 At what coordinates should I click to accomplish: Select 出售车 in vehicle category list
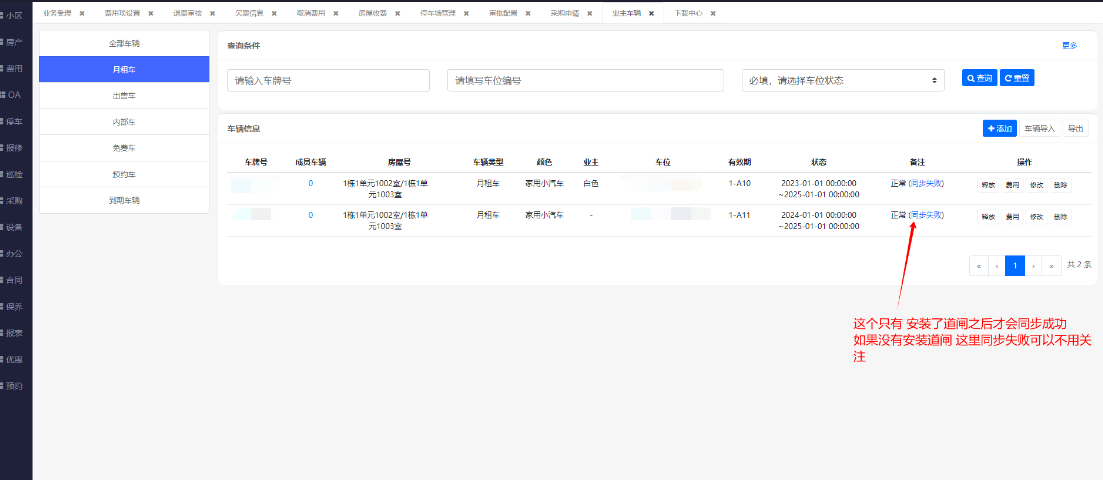tap(124, 95)
